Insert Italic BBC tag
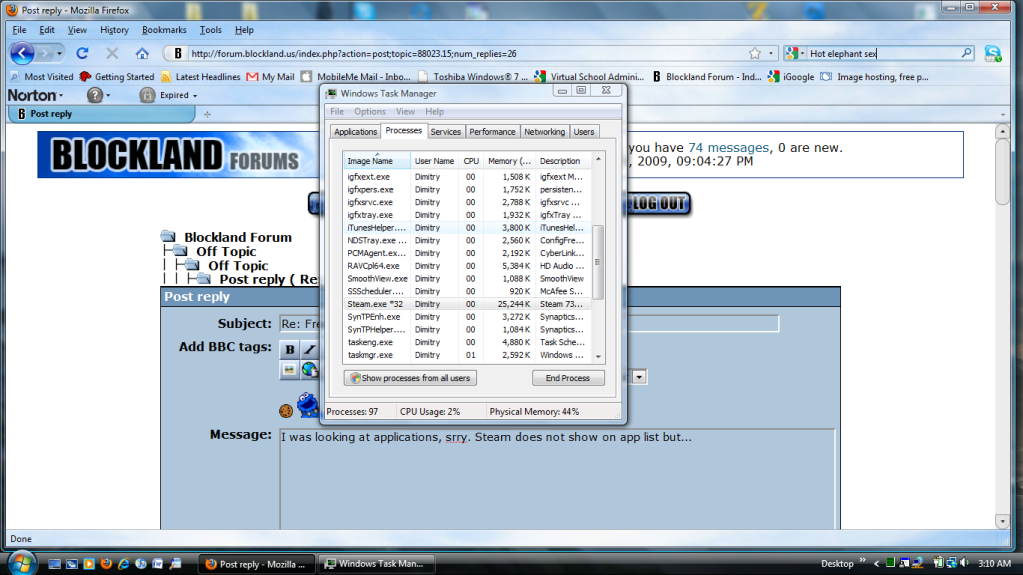The width and height of the screenshot is (1023, 575). [309, 349]
